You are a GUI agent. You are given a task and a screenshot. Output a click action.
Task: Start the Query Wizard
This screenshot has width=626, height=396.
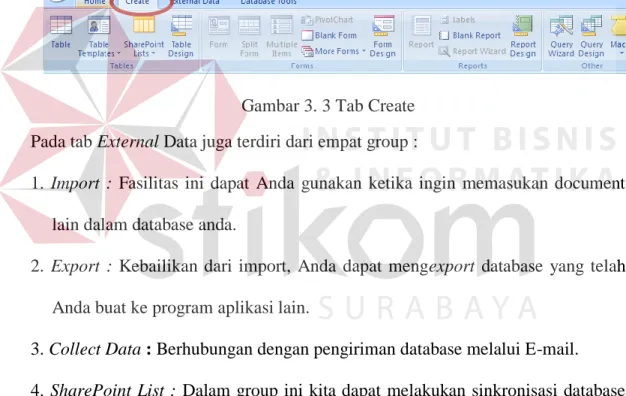click(561, 36)
